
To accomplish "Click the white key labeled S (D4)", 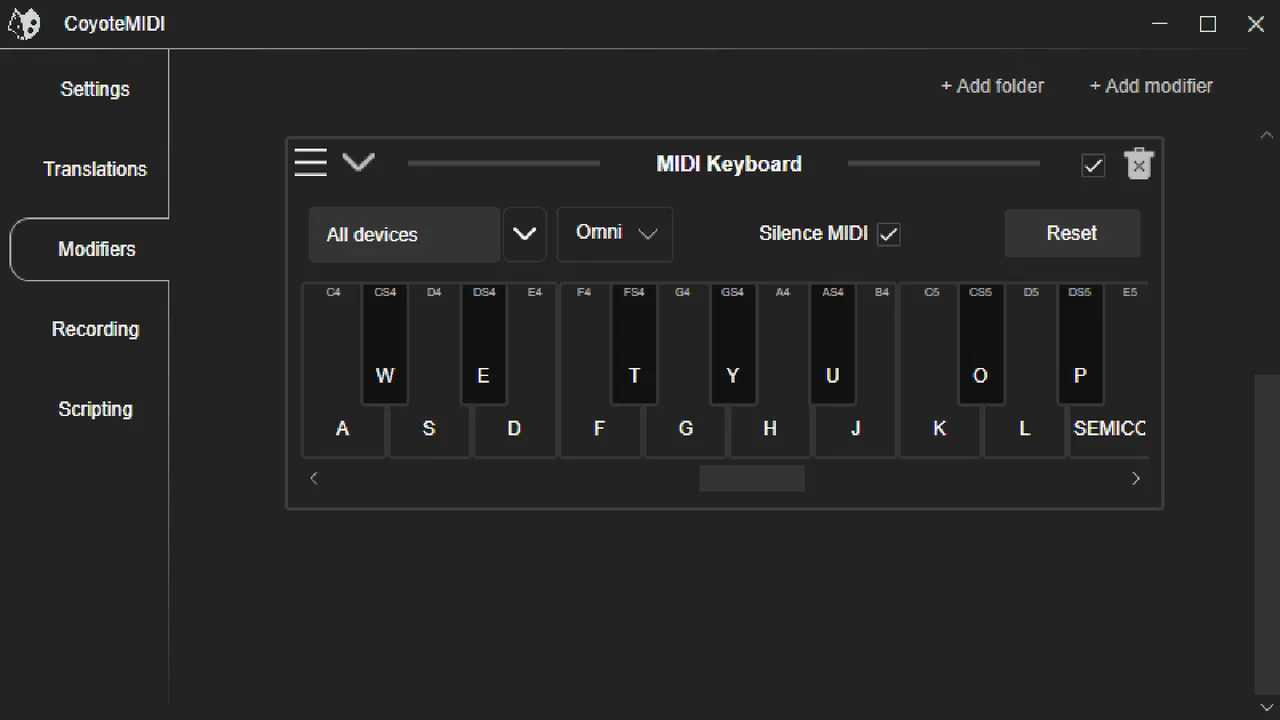I will tap(429, 430).
